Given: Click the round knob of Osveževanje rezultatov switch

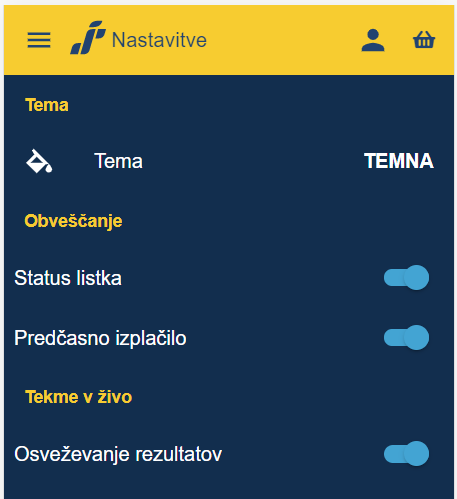Looking at the screenshot, I should click(416, 454).
